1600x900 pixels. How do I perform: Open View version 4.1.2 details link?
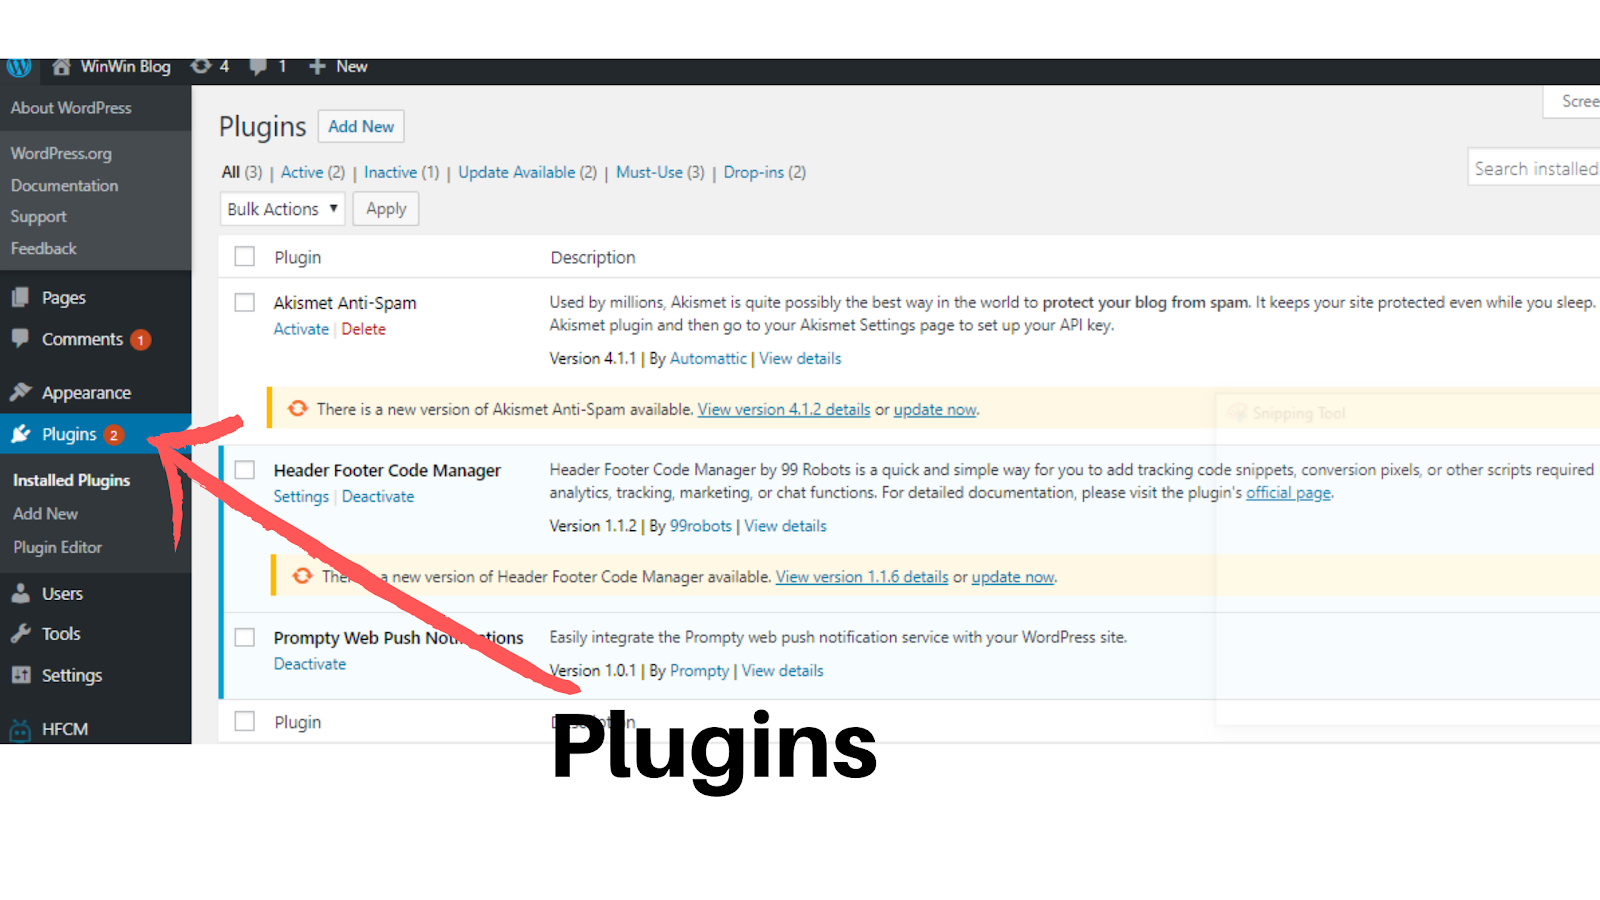pos(784,409)
